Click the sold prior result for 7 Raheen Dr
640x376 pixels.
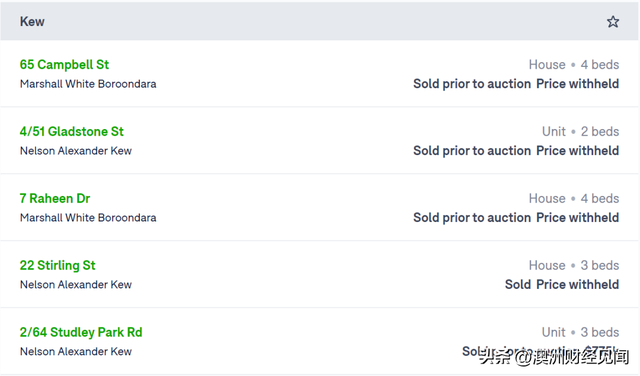point(516,218)
